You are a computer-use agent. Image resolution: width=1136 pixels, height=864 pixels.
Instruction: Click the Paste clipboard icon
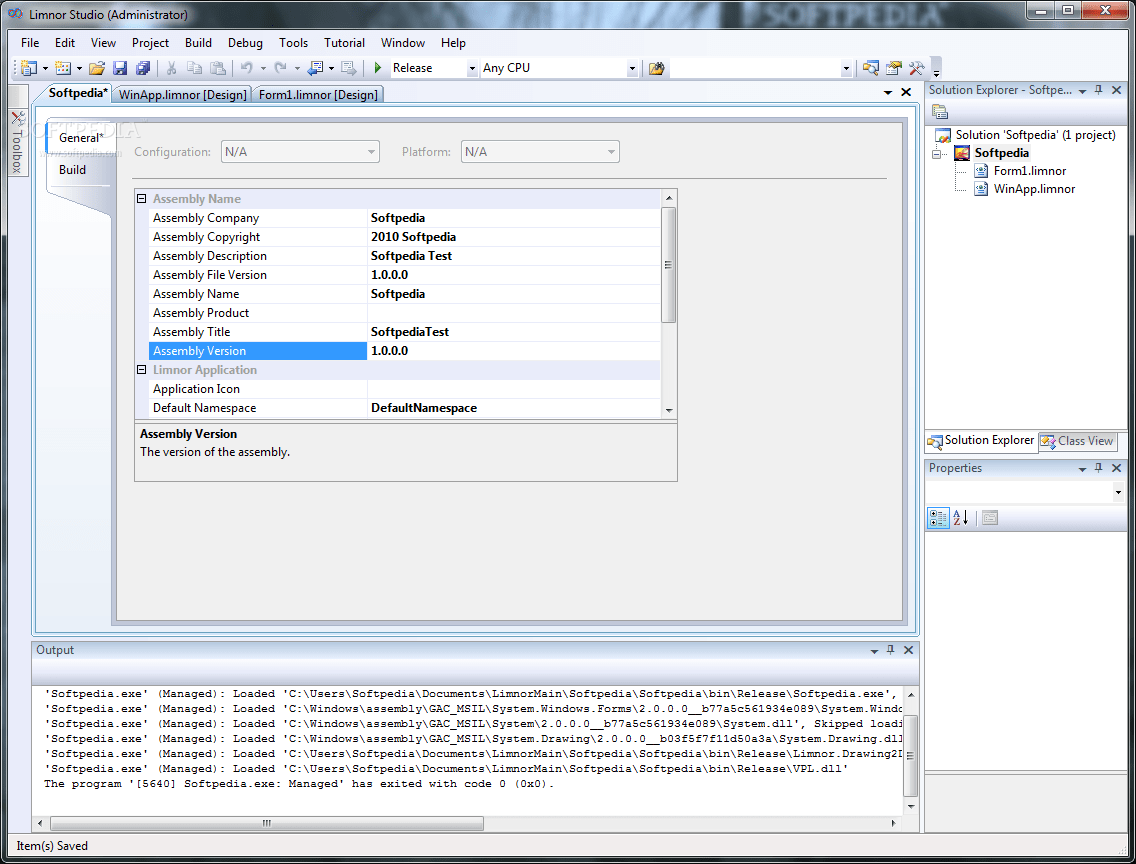click(x=217, y=68)
